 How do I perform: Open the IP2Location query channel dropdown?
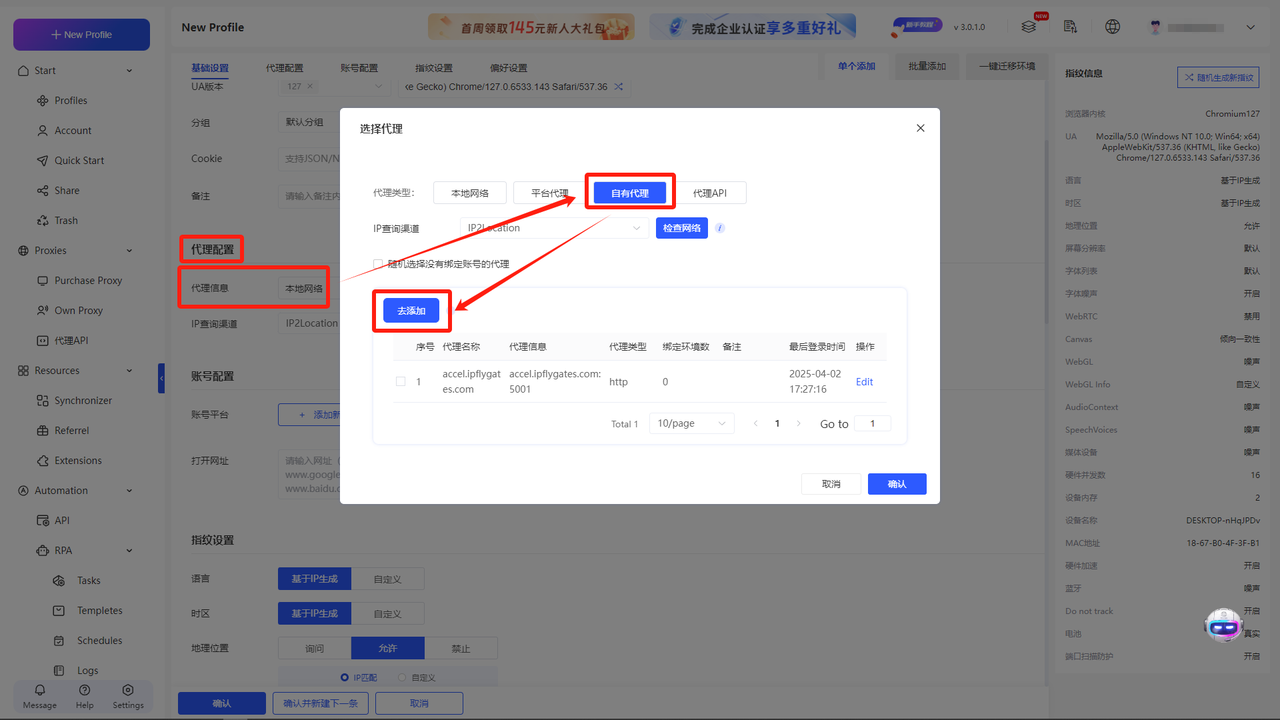[x=553, y=228]
